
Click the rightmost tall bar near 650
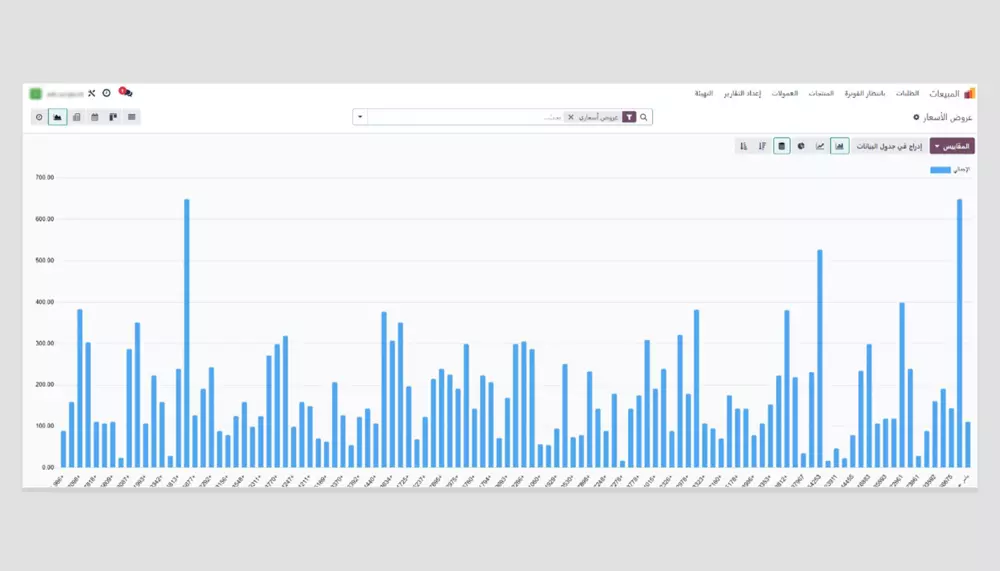click(959, 333)
